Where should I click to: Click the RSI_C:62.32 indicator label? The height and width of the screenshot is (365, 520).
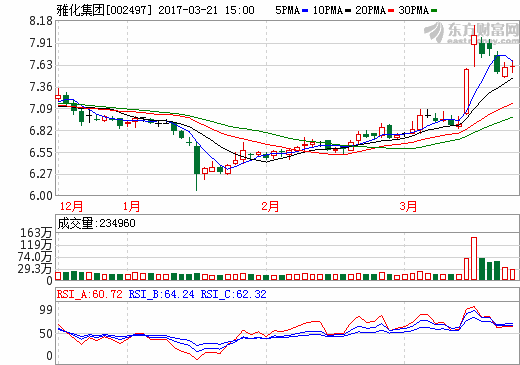[x=233, y=294]
